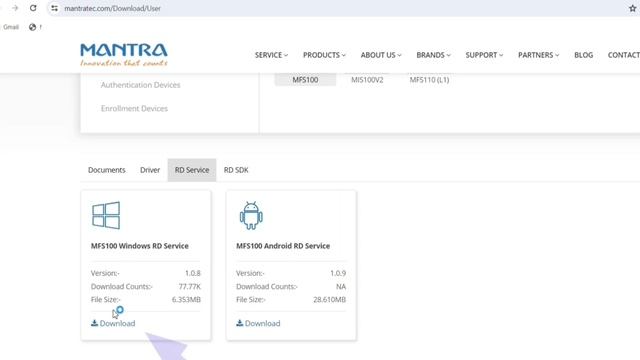Download the MFS100 Android RD Service
640x360 pixels.
258,323
